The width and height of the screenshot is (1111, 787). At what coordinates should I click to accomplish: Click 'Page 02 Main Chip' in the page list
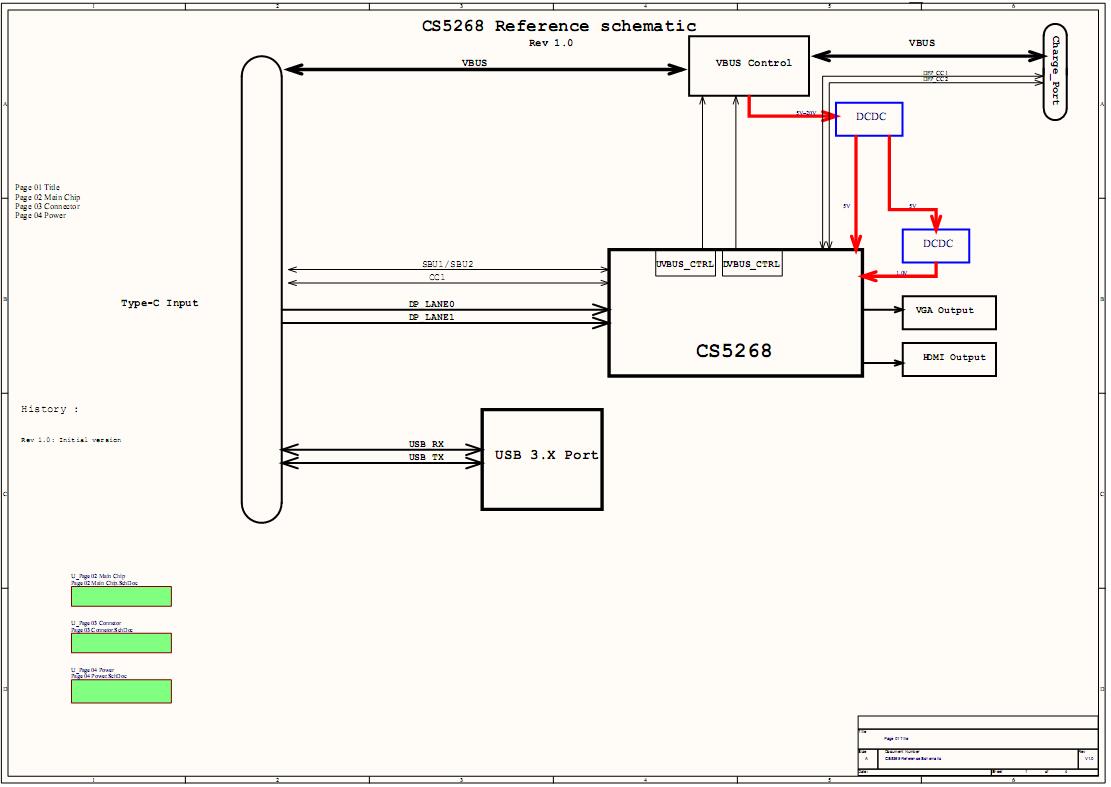tap(47, 197)
